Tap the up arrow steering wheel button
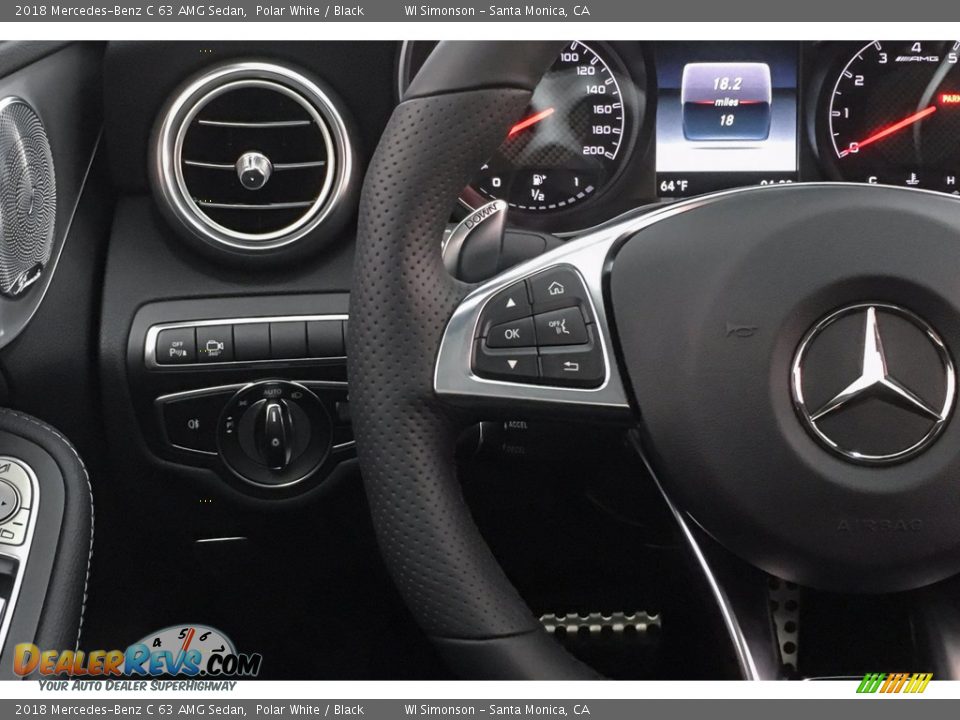 509,302
